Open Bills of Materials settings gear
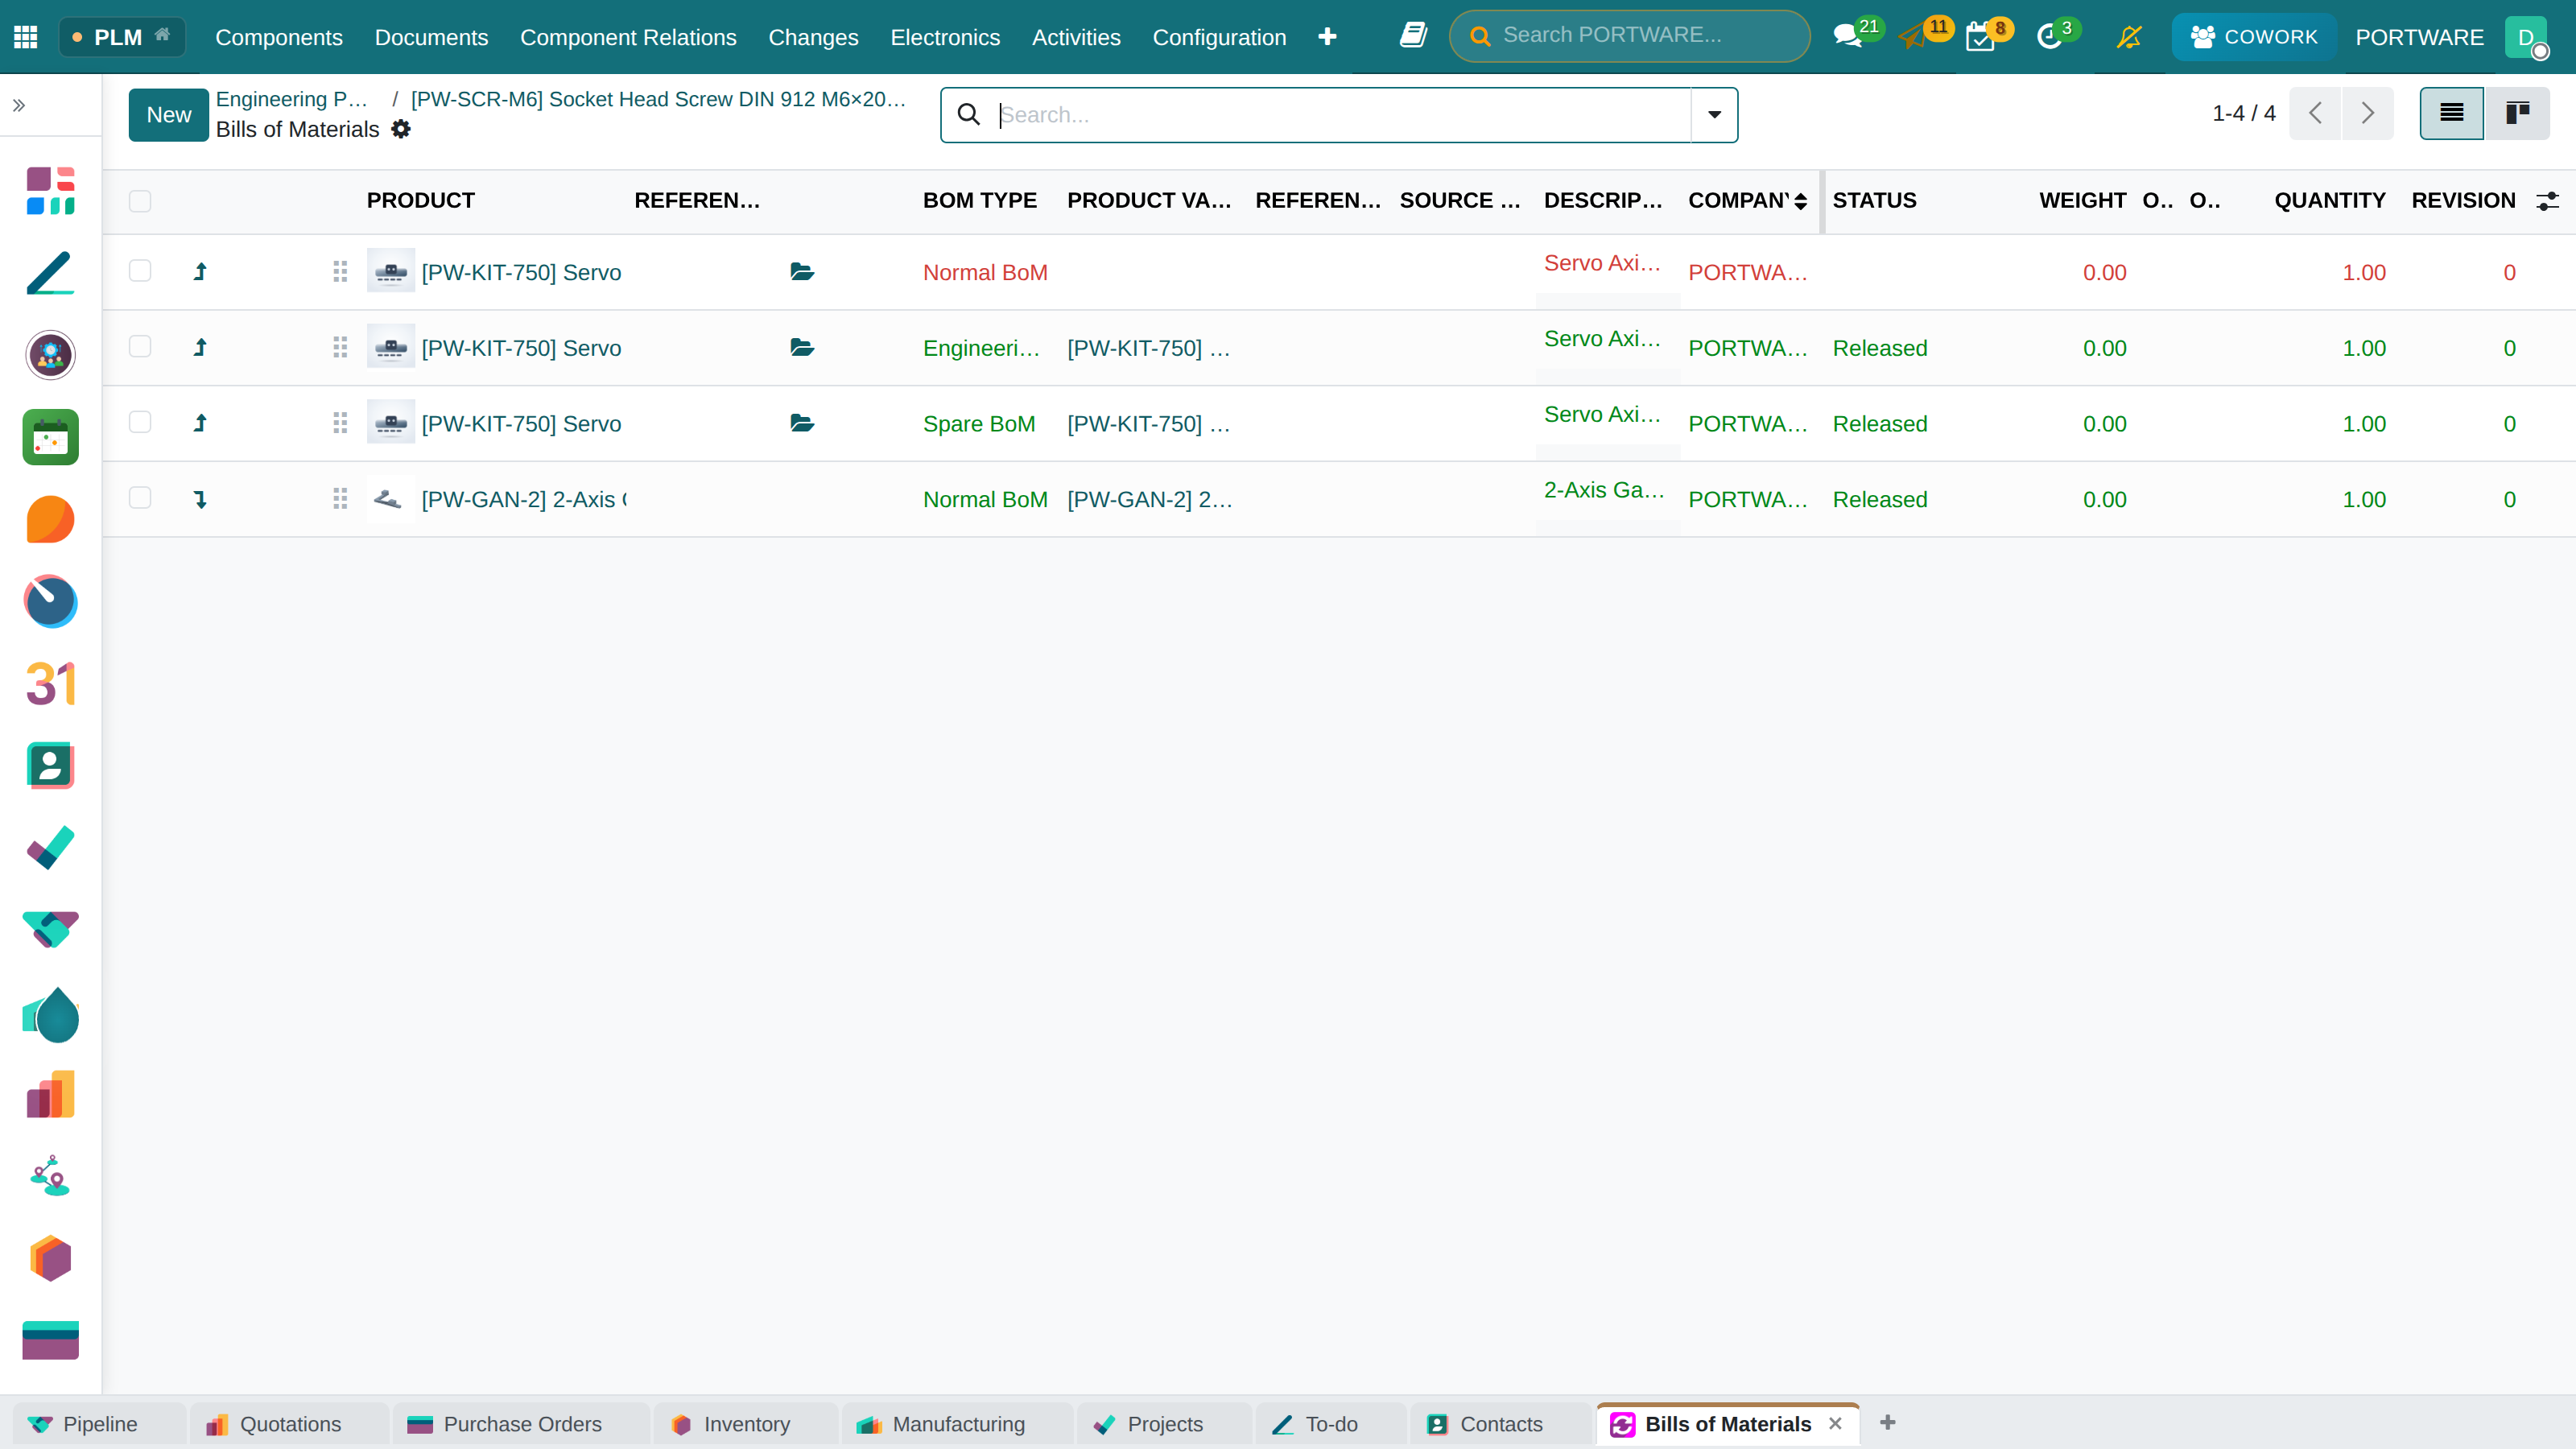 tap(401, 129)
